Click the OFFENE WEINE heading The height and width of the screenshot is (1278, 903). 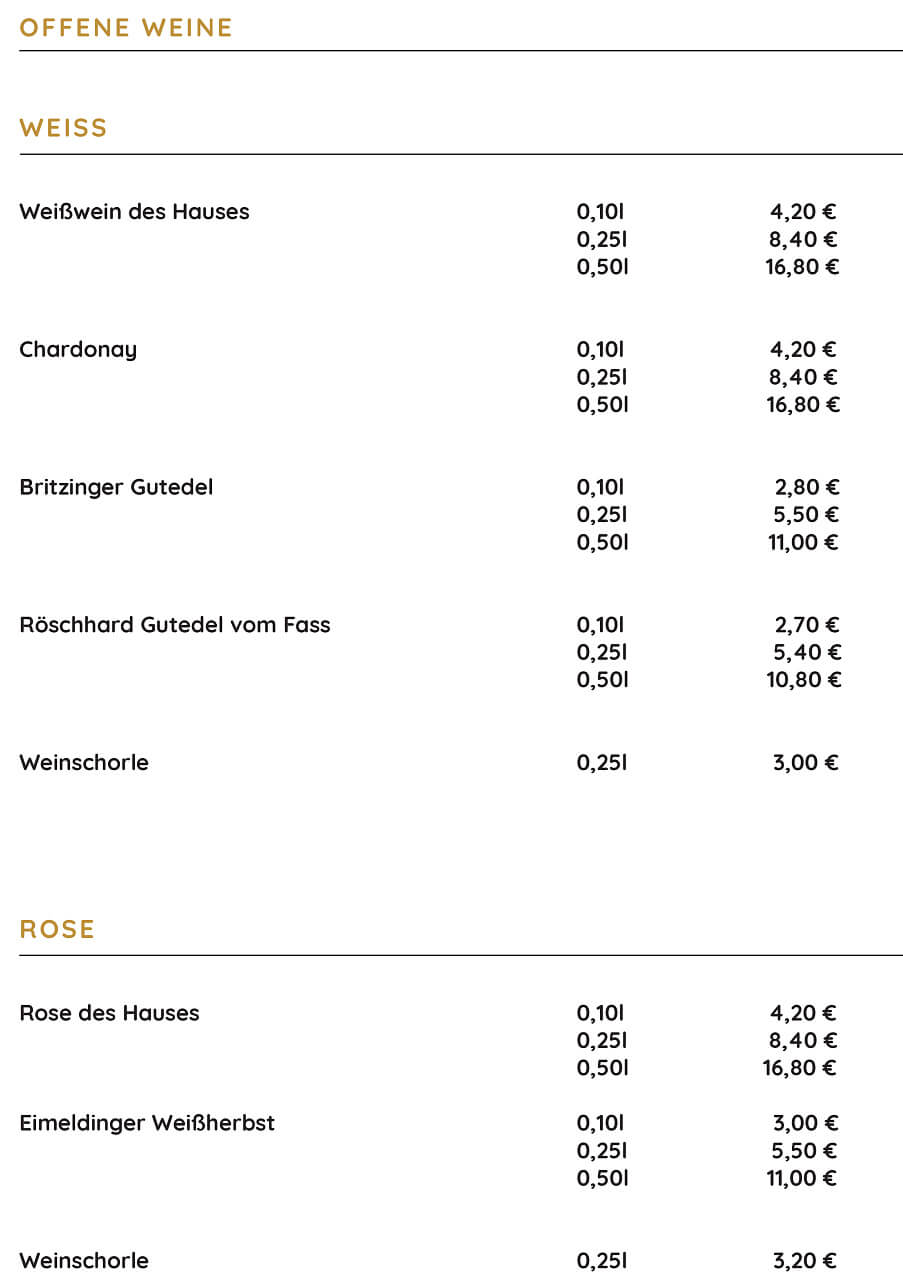[x=126, y=27]
